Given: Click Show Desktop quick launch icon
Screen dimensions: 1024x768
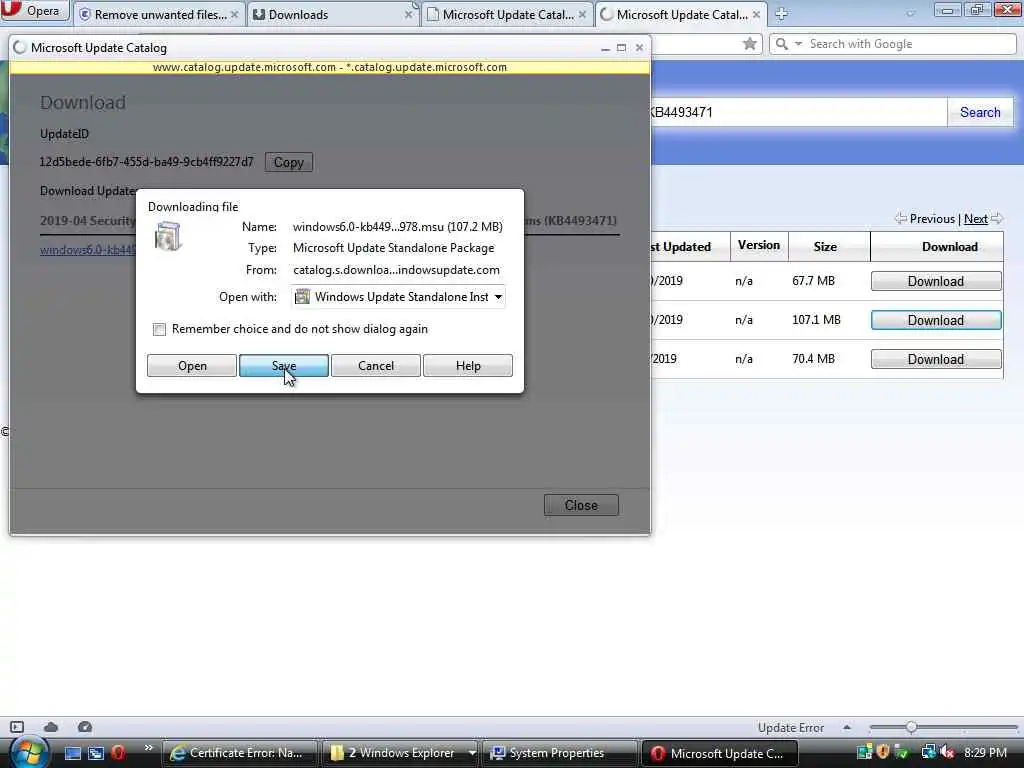Looking at the screenshot, I should coord(73,753).
